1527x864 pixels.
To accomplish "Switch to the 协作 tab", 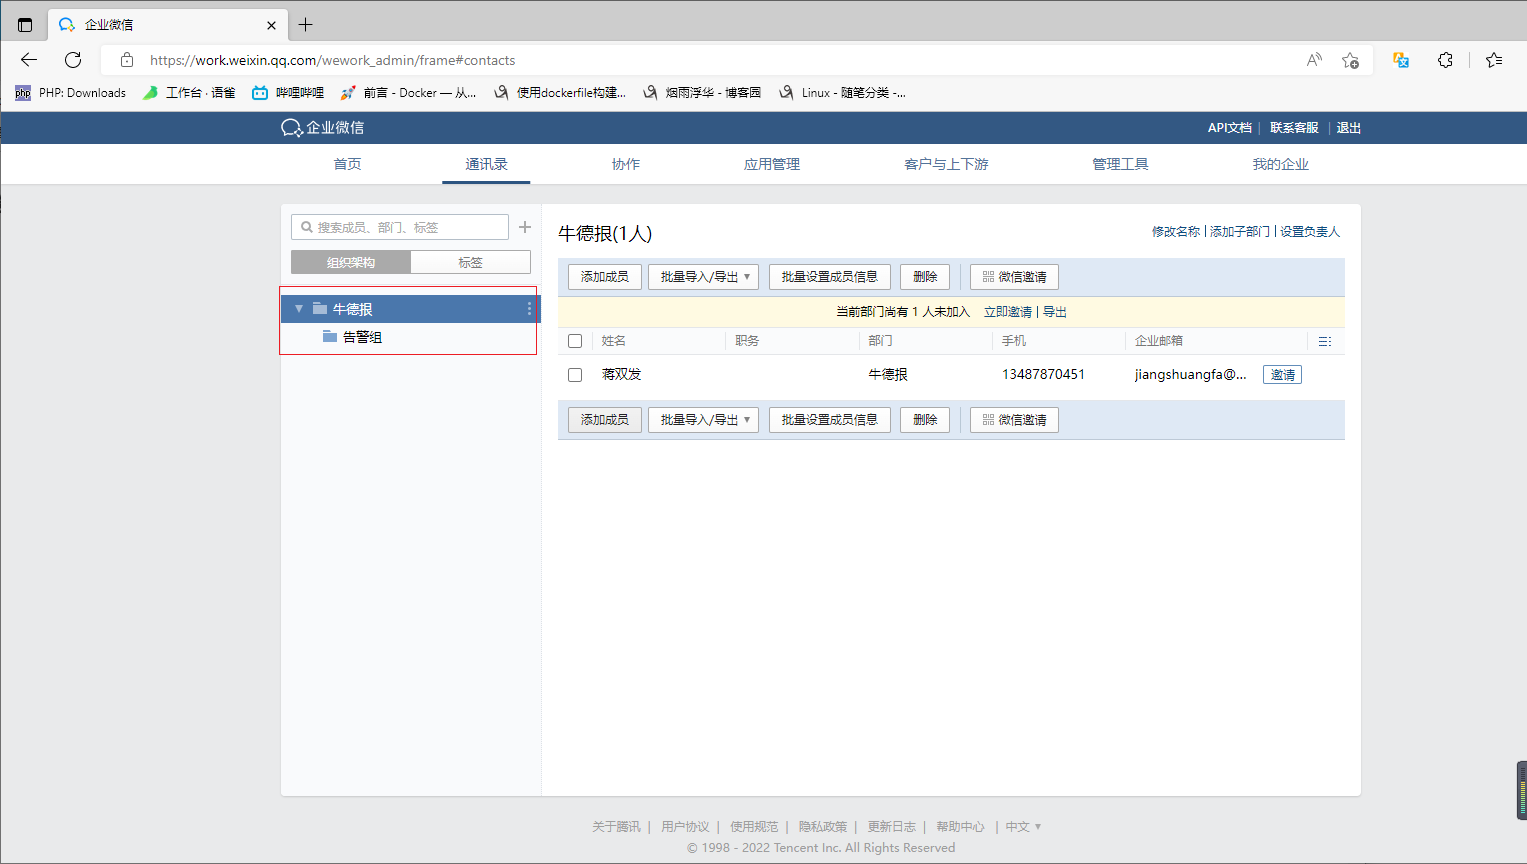I will [626, 164].
